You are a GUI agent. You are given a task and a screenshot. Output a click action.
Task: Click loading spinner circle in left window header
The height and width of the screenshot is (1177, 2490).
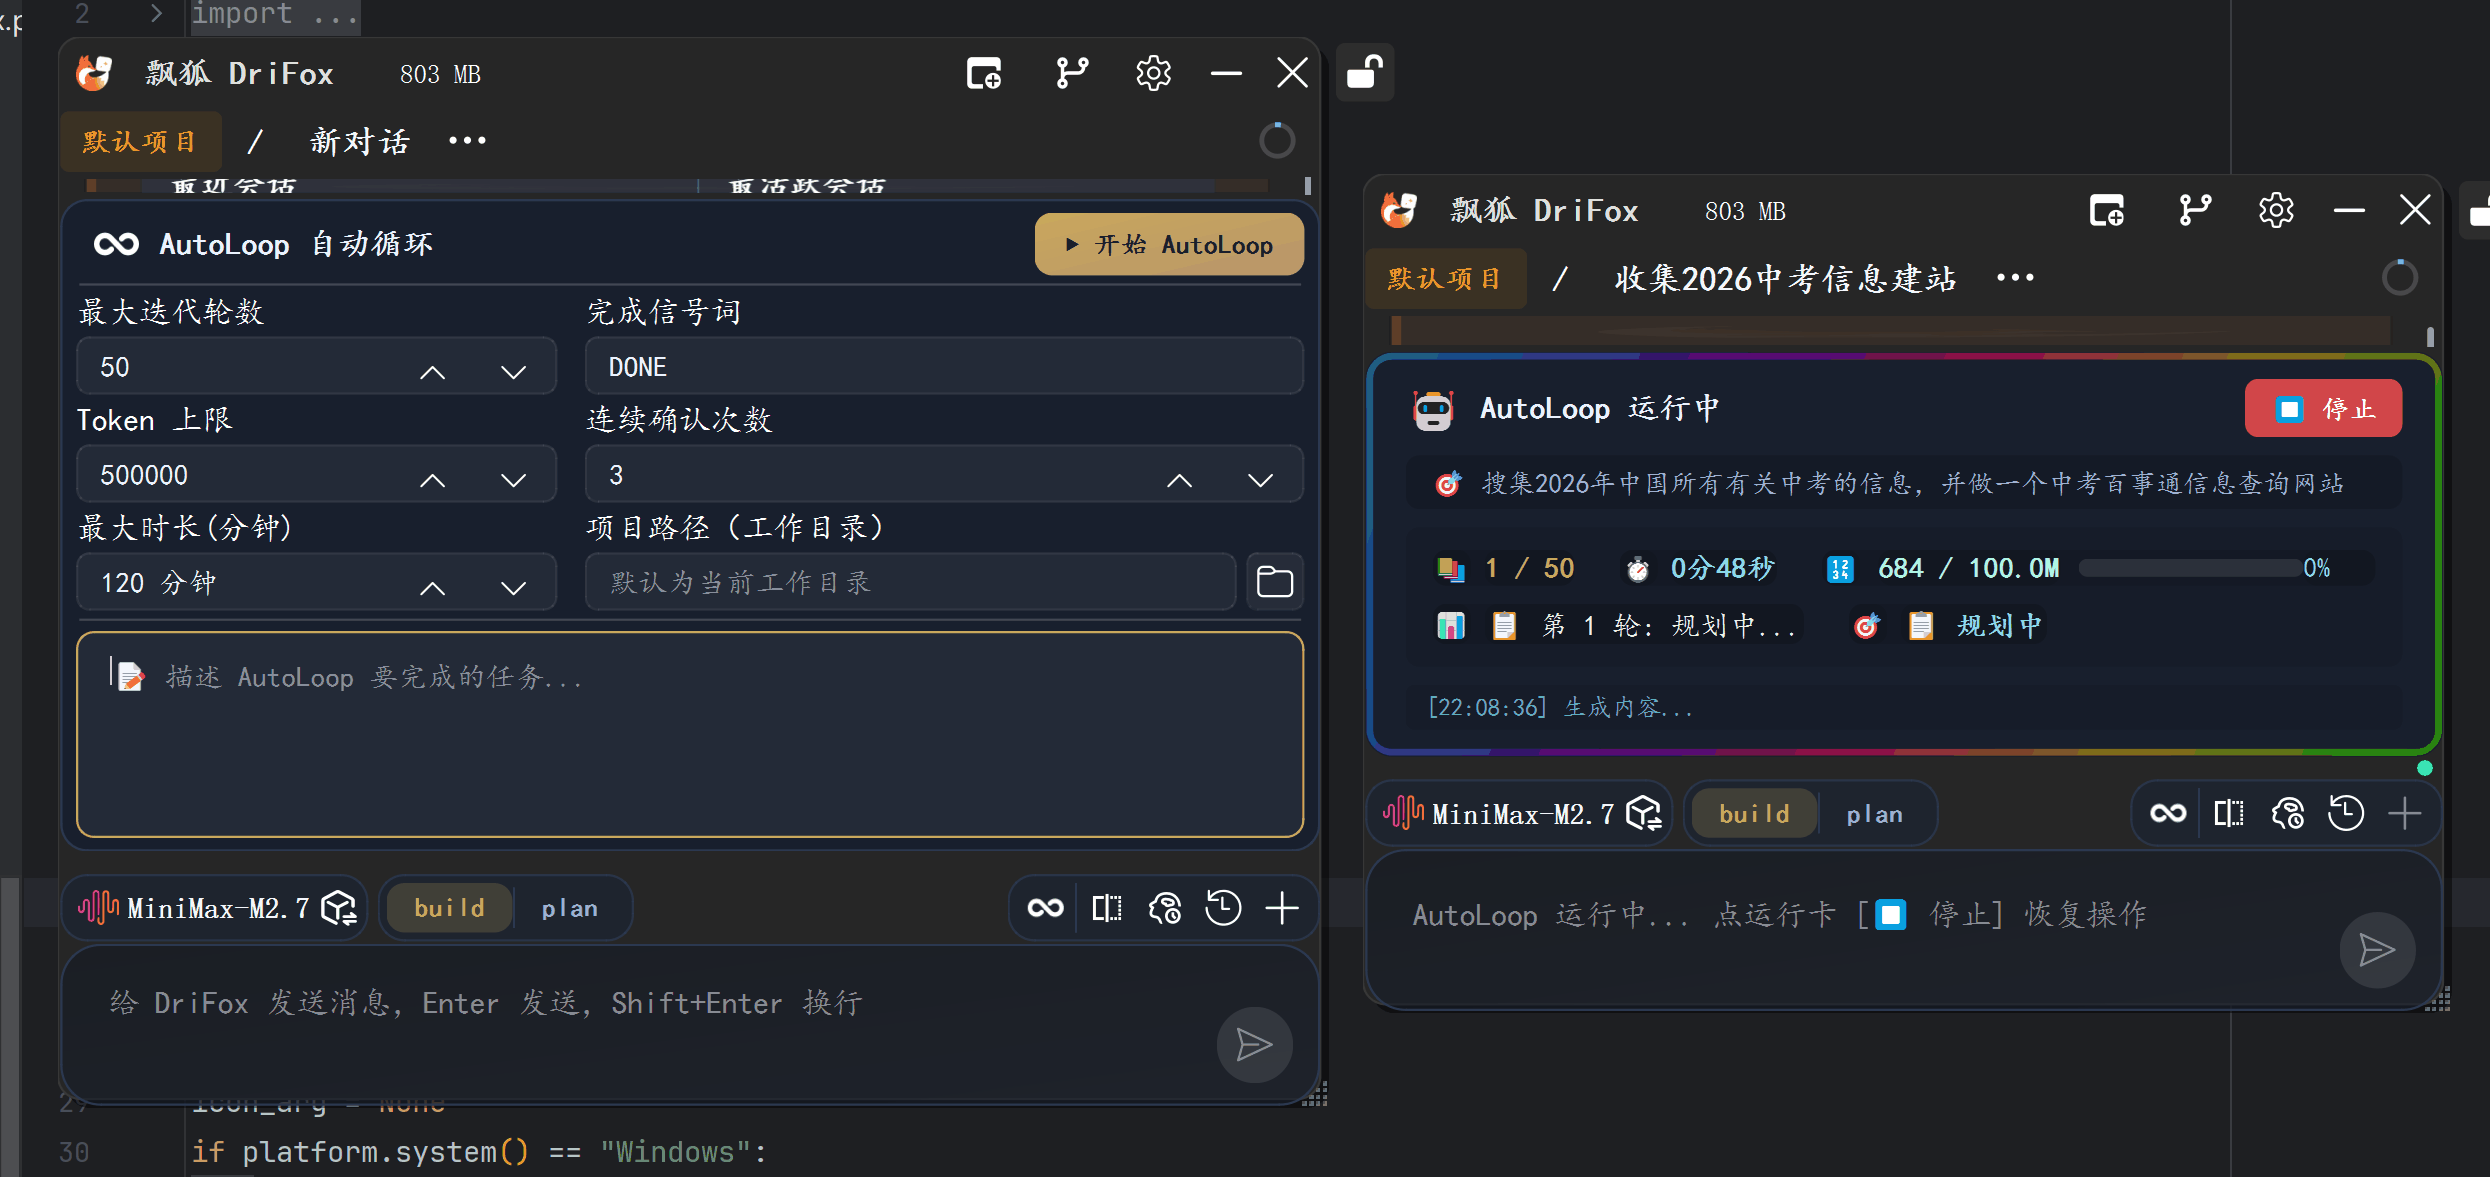tap(1276, 141)
